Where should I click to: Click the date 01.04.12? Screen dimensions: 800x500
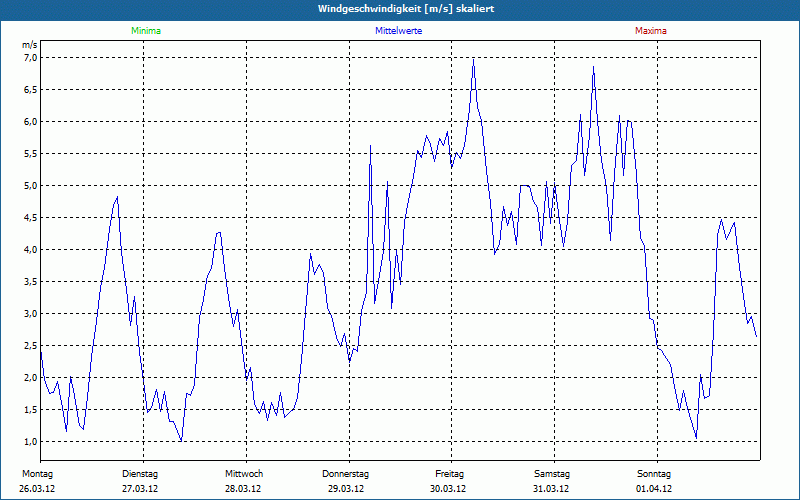(x=654, y=489)
